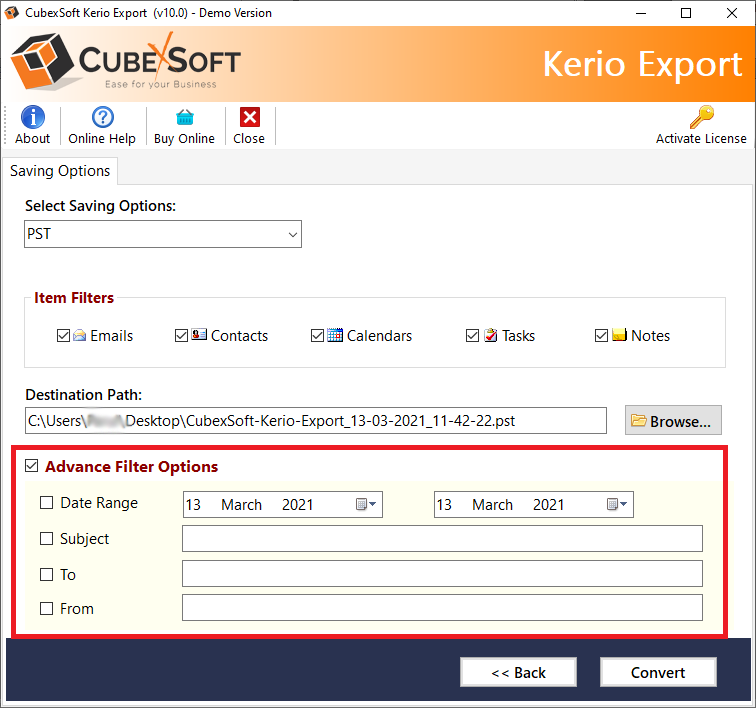Click the Calendars grid icon

coord(335,335)
